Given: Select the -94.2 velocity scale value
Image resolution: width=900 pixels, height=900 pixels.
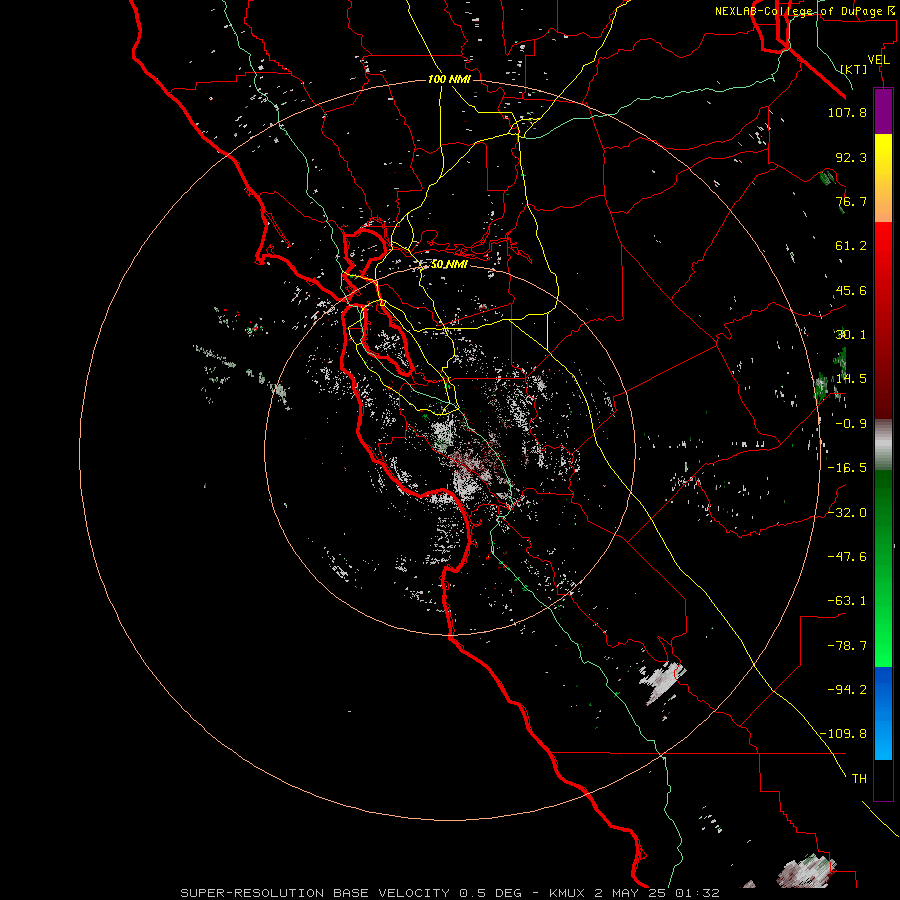Looking at the screenshot, I should (x=847, y=689).
